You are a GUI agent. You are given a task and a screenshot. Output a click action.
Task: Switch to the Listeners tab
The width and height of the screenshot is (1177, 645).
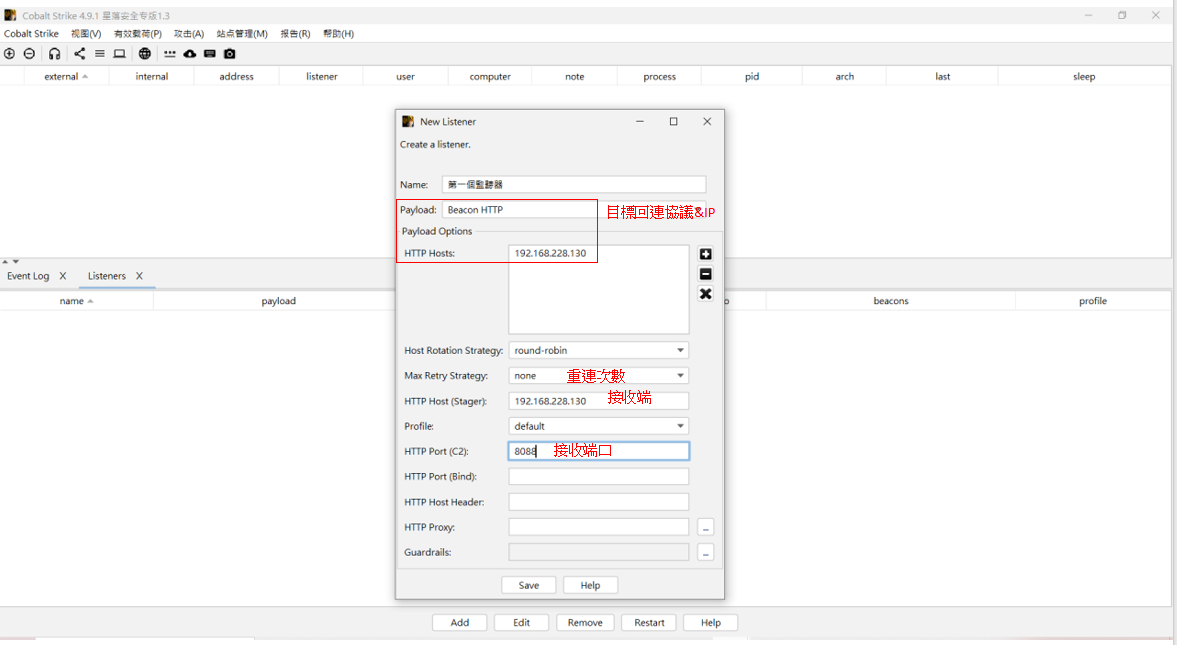pos(107,276)
